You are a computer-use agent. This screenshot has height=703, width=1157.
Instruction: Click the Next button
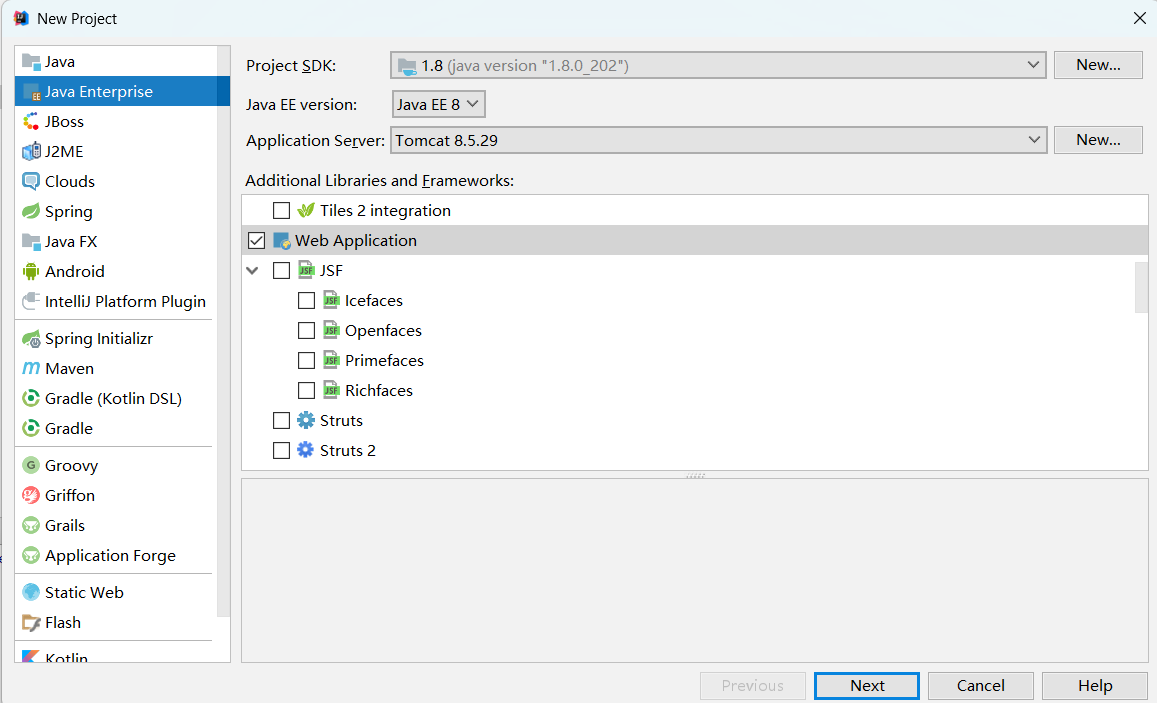point(867,686)
